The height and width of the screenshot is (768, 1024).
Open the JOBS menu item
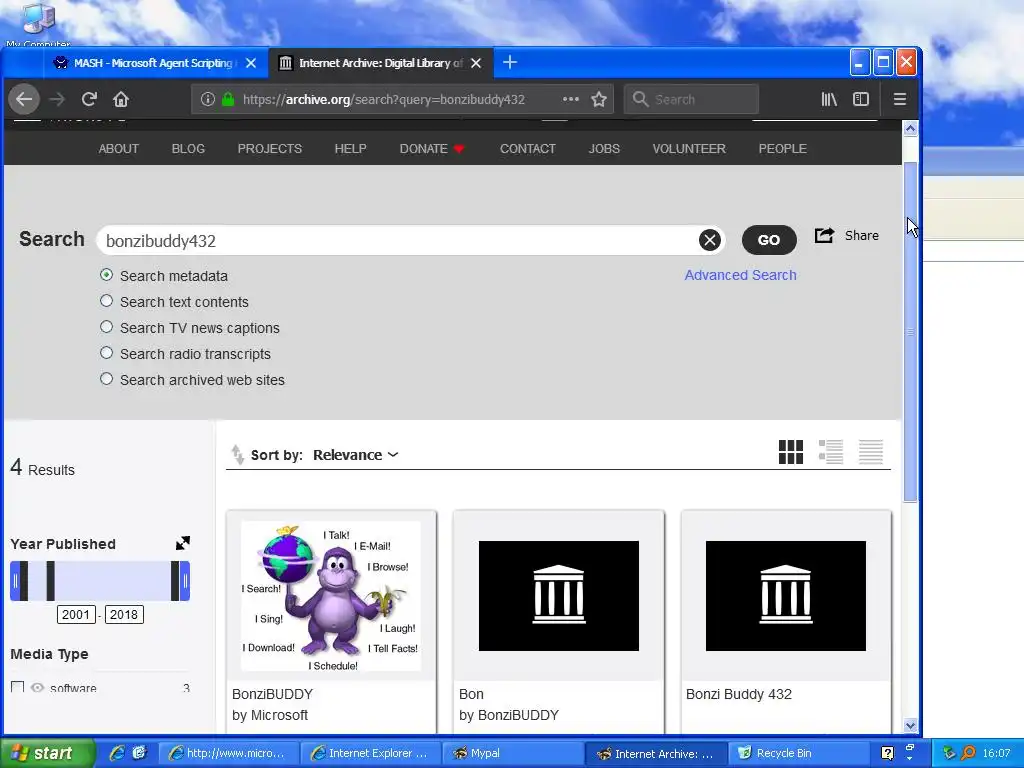604,149
